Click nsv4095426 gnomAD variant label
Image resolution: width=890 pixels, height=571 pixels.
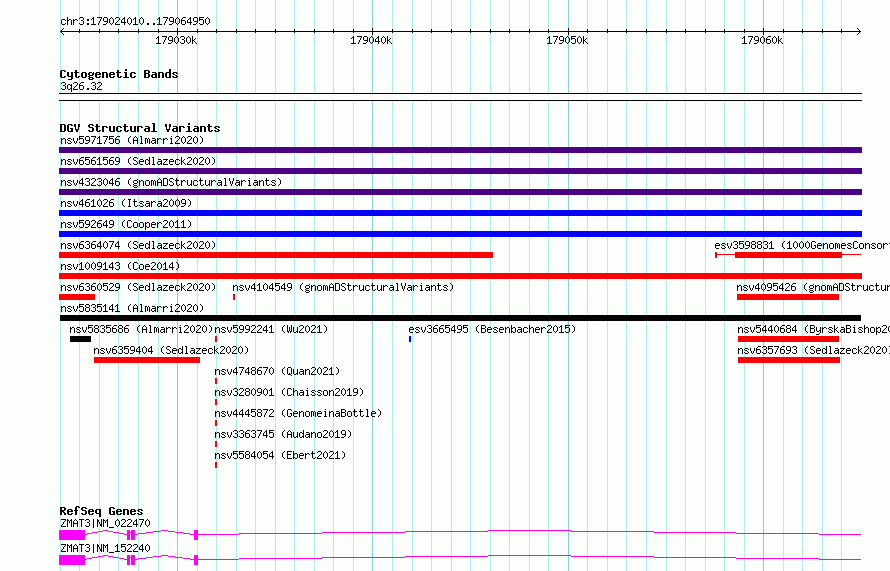pos(813,287)
